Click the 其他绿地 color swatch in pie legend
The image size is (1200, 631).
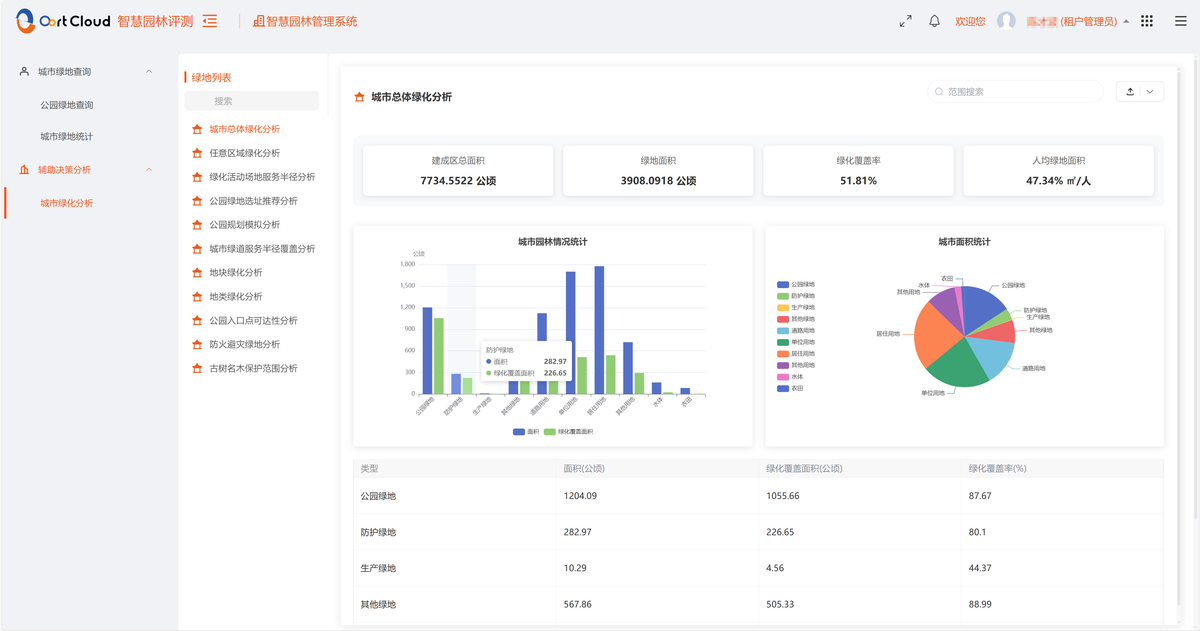click(x=782, y=319)
